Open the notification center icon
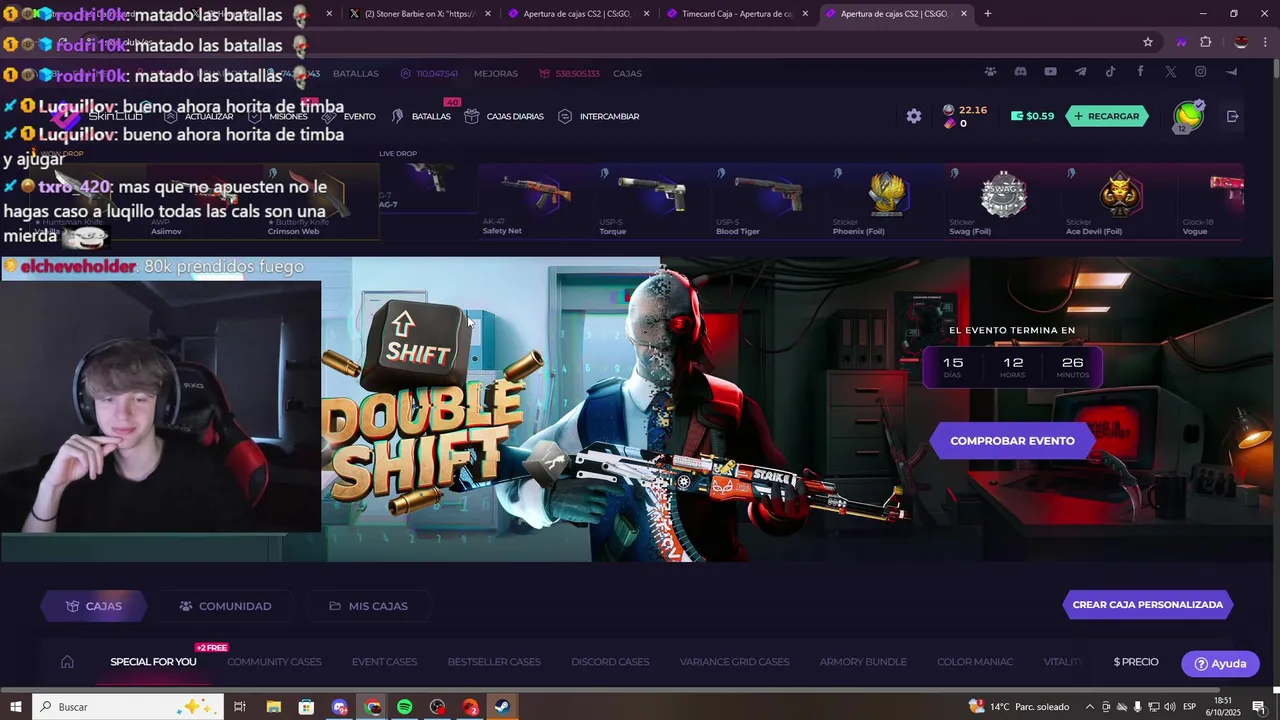1280x720 pixels. [1259, 707]
